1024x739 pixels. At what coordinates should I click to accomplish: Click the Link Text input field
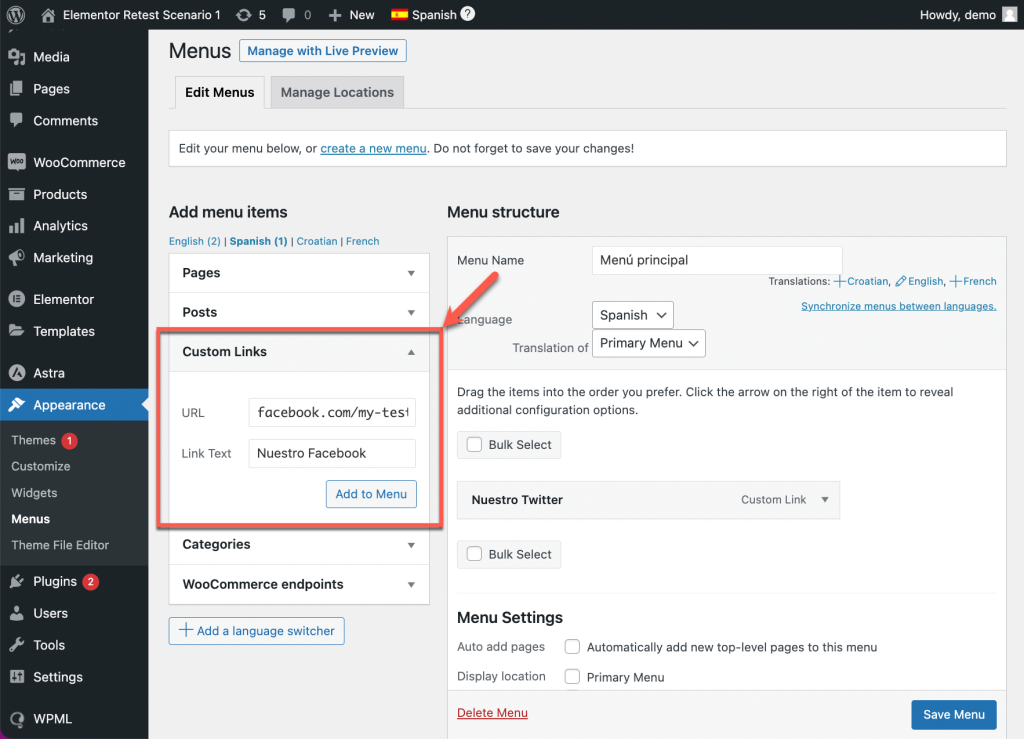(331, 453)
